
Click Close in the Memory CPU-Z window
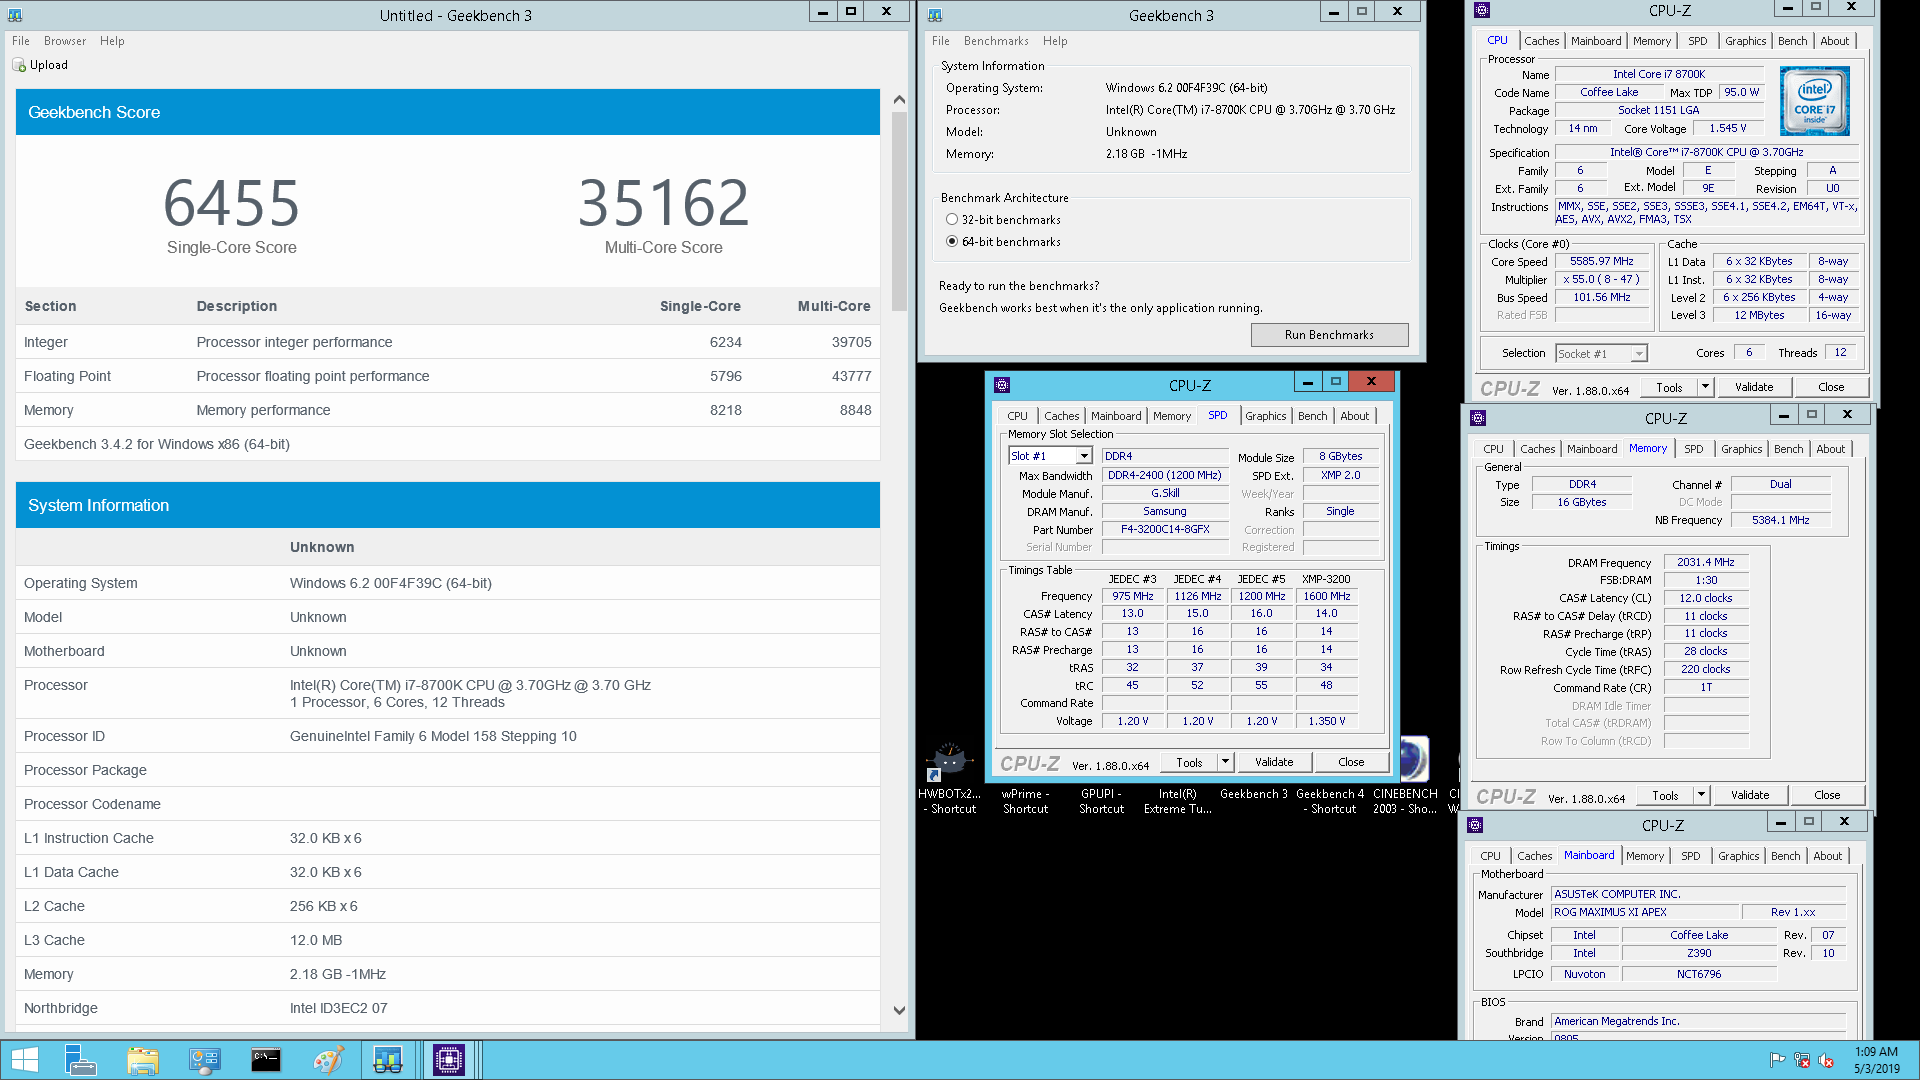point(1827,795)
